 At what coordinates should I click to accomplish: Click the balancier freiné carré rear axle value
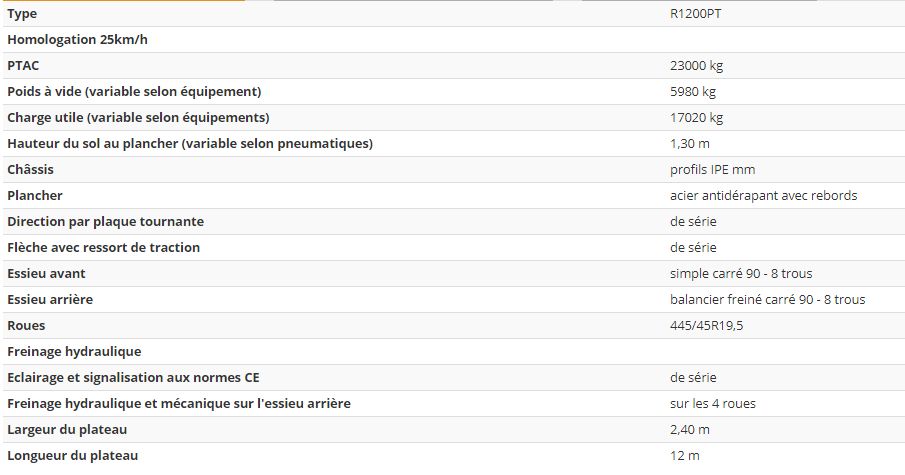767,300
